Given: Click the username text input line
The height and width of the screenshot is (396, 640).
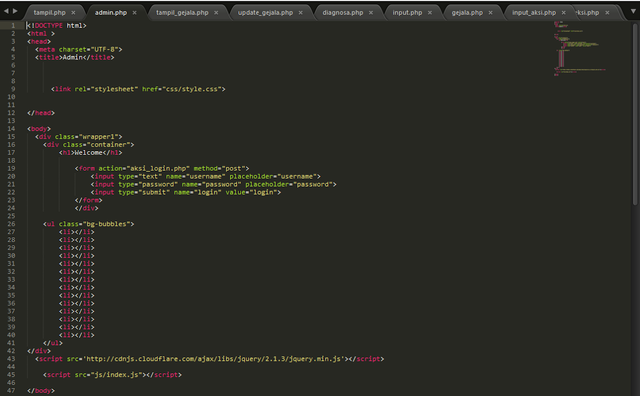Looking at the screenshot, I should pos(206,176).
